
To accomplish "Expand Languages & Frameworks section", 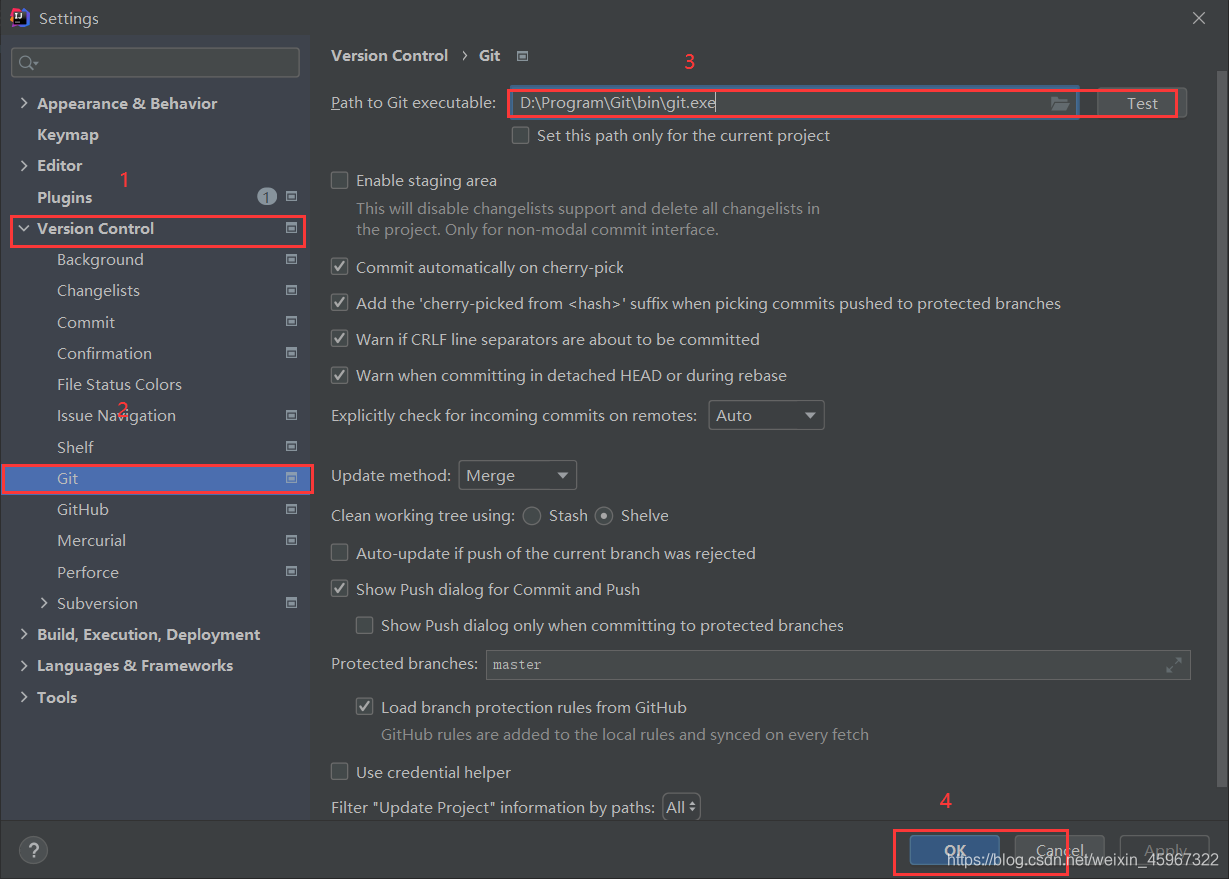I will pyautogui.click(x=24, y=665).
